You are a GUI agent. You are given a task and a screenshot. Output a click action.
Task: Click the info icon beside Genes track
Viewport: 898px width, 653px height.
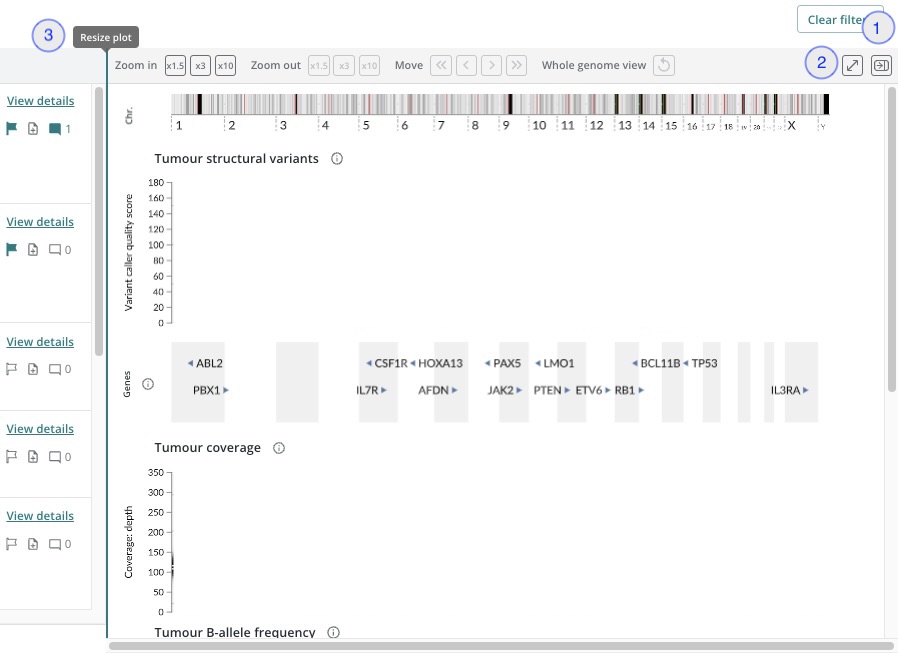click(x=148, y=384)
